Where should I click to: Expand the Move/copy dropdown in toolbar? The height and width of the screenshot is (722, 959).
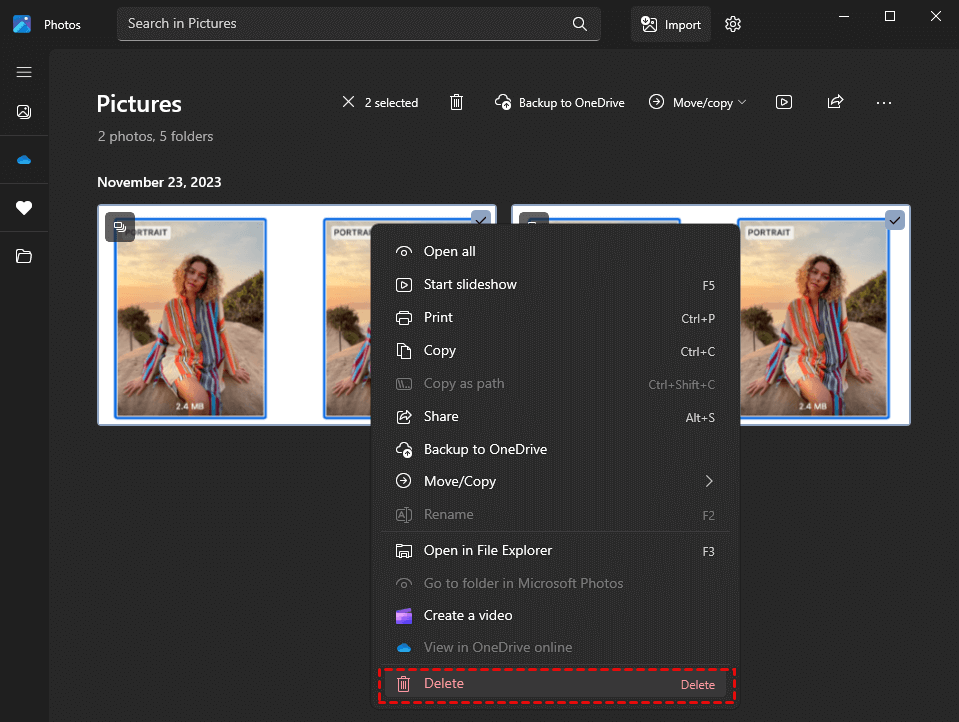point(697,102)
